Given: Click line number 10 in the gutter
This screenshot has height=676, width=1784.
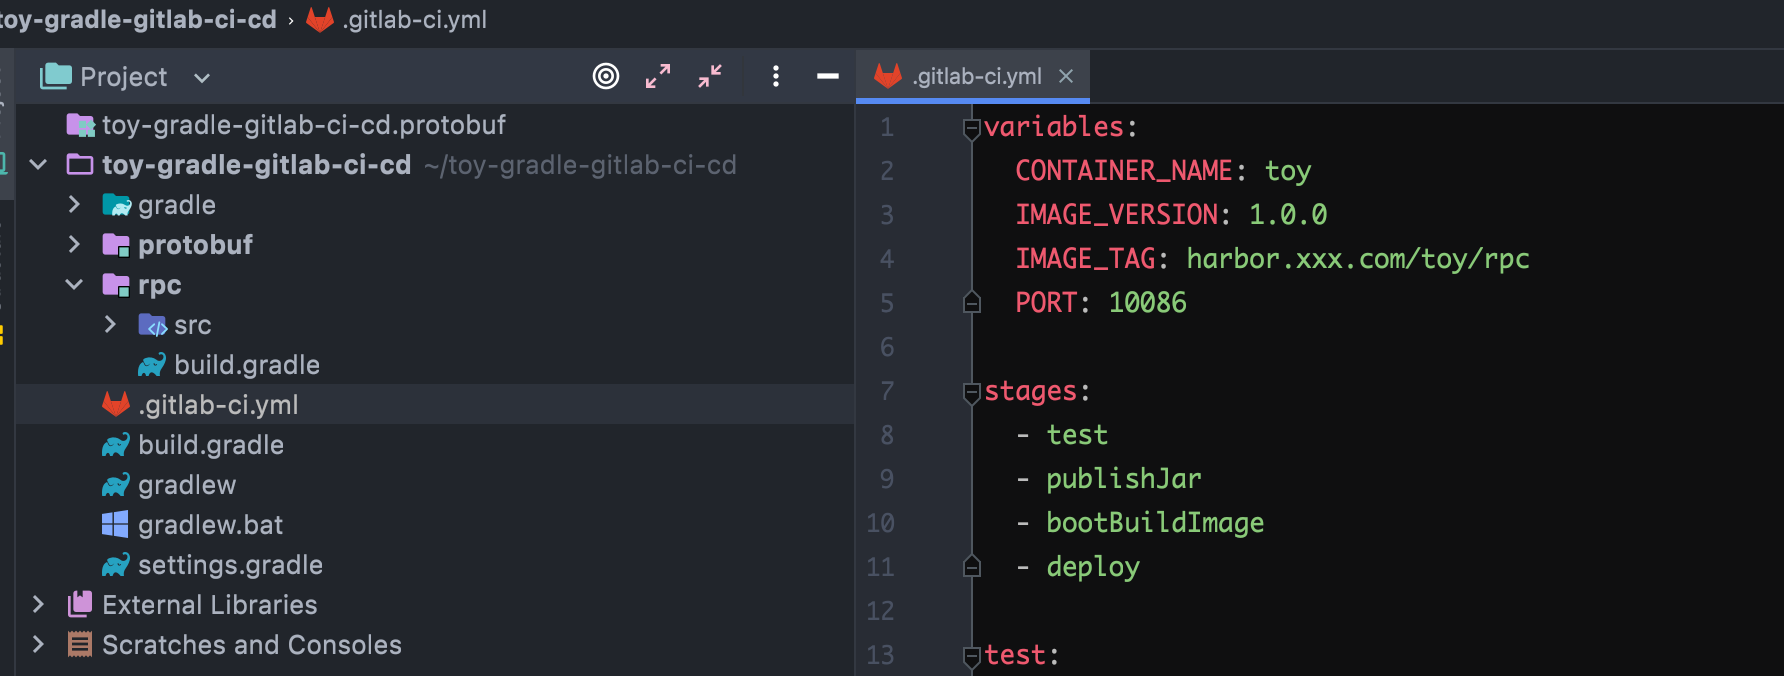Looking at the screenshot, I should coord(880,523).
